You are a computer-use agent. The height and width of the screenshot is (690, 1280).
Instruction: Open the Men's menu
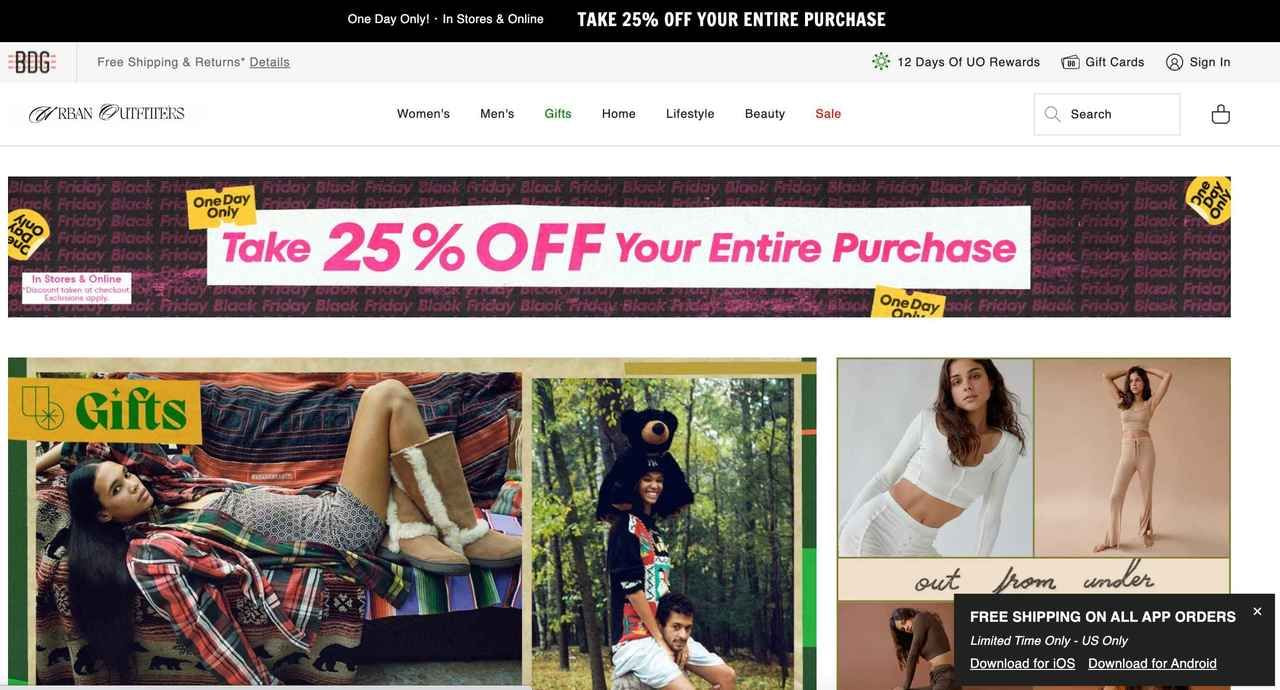tap(497, 114)
